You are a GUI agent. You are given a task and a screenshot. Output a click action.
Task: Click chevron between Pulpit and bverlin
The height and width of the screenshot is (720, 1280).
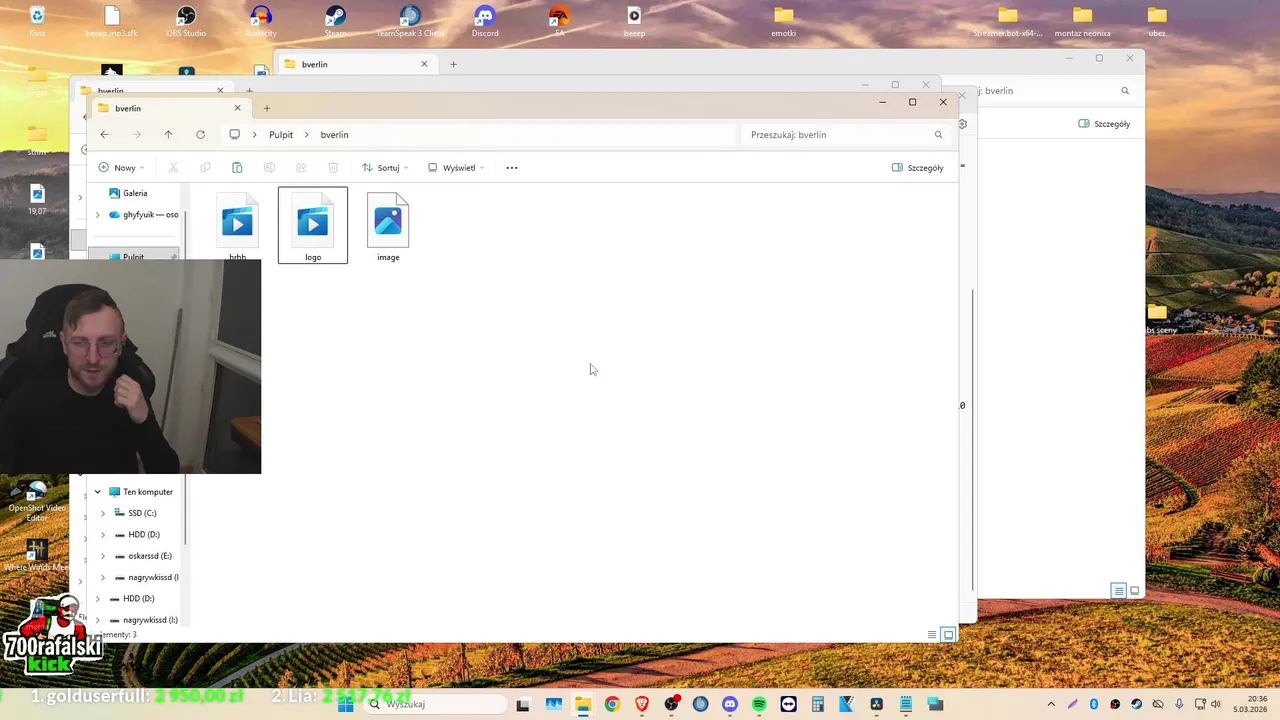point(307,134)
